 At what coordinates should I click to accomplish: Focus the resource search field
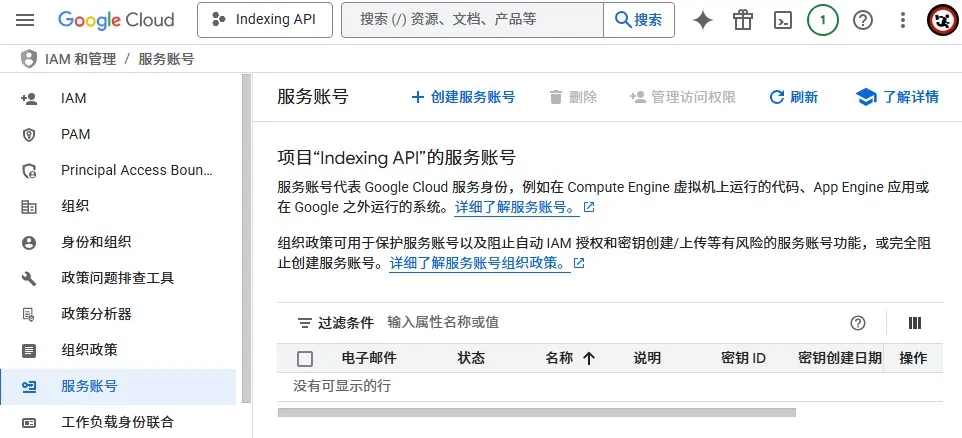pos(472,20)
